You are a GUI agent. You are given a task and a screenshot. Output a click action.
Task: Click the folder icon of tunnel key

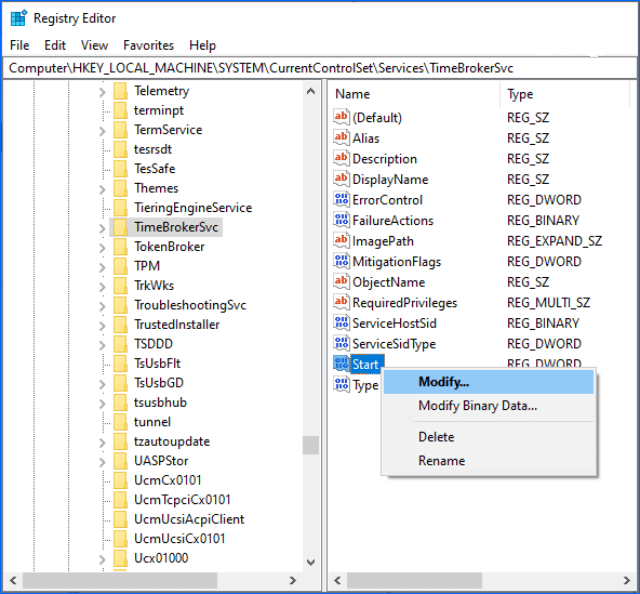120,422
